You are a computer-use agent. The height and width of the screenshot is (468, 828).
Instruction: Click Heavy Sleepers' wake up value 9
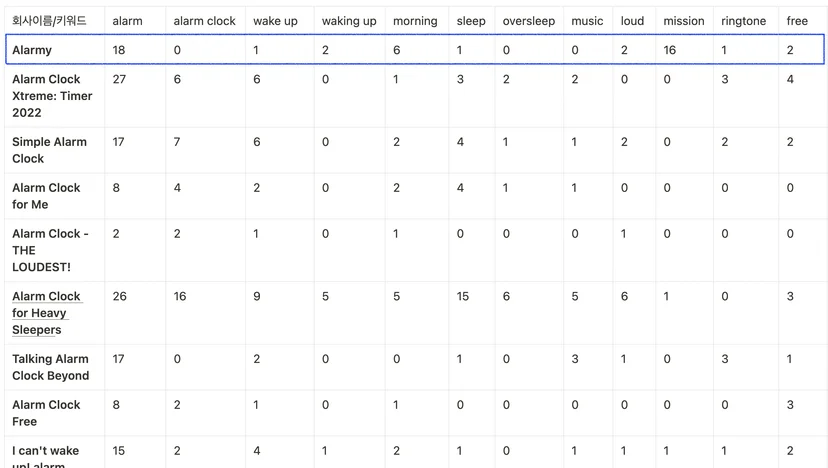point(257,296)
